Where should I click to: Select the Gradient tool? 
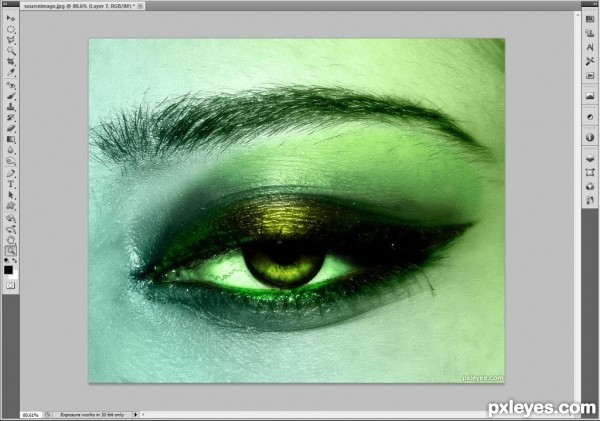pos(11,139)
